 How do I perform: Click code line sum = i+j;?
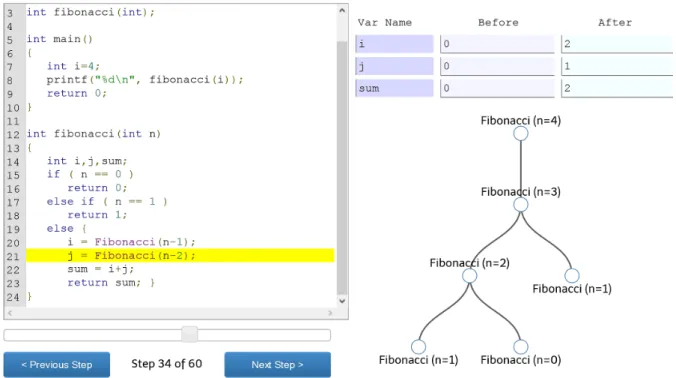(101, 269)
